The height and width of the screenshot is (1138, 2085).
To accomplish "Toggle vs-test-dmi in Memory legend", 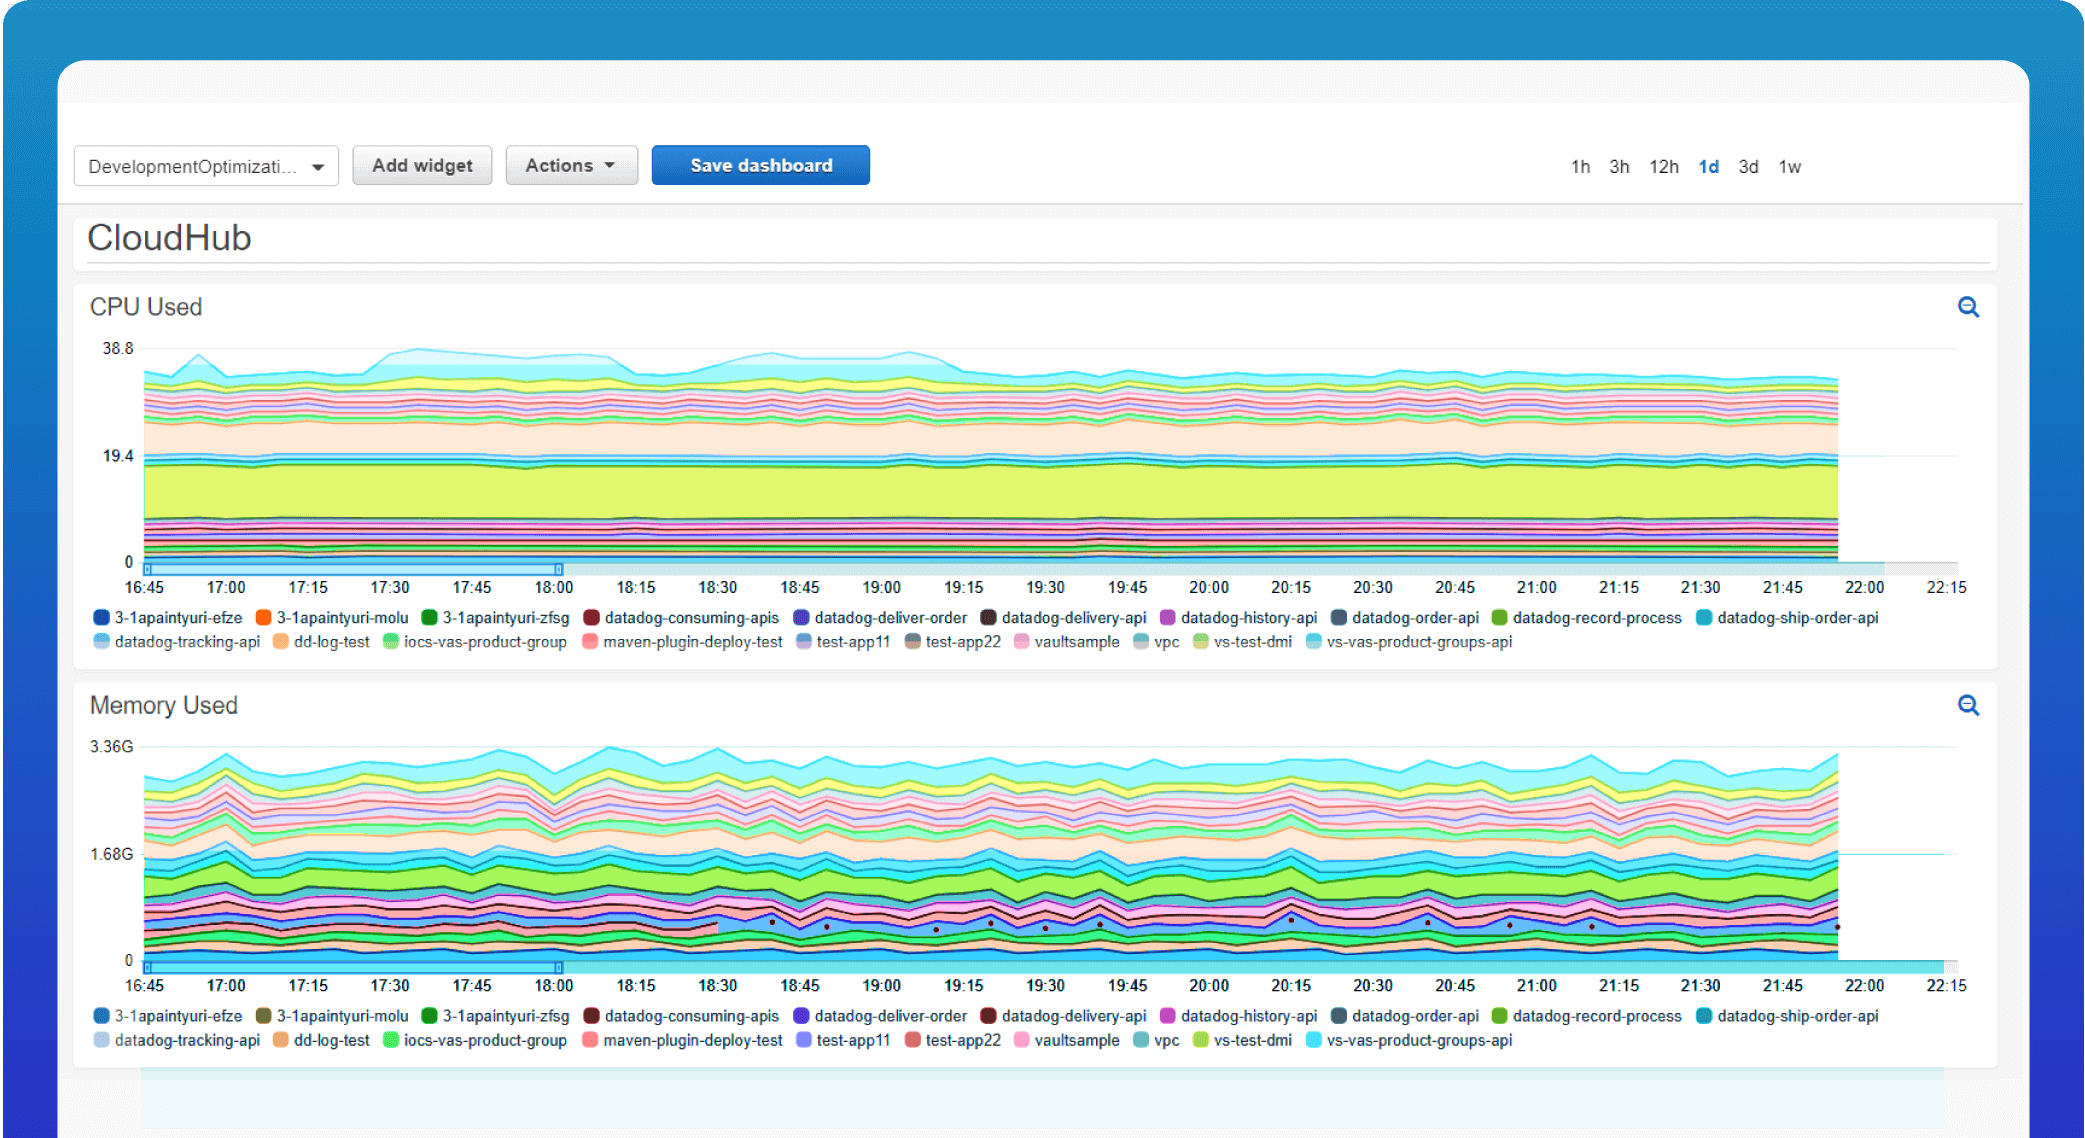I will (1243, 1040).
